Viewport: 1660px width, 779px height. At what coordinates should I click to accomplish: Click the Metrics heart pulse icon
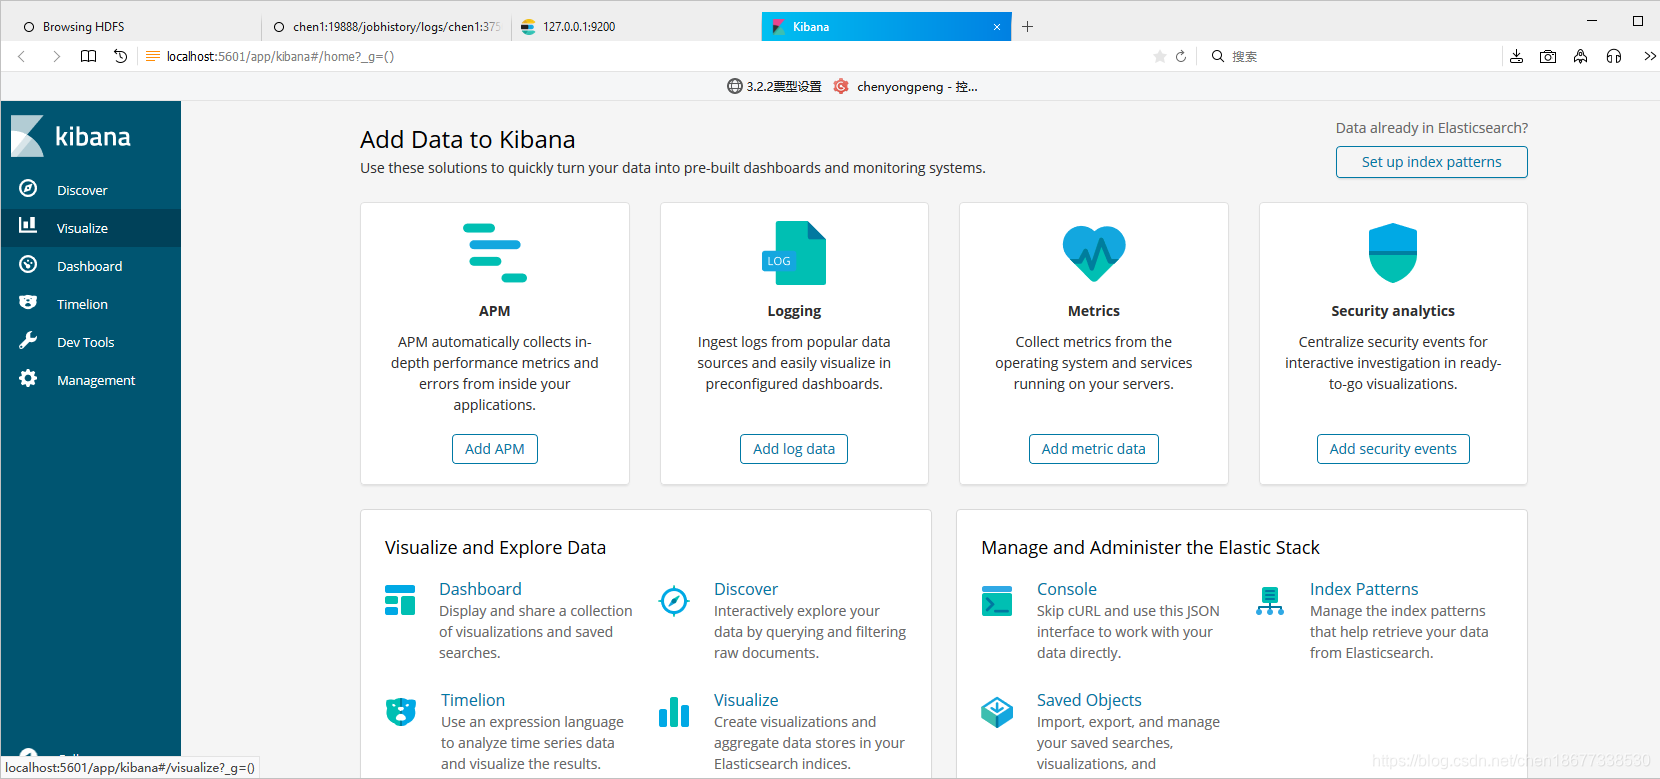tap(1094, 253)
